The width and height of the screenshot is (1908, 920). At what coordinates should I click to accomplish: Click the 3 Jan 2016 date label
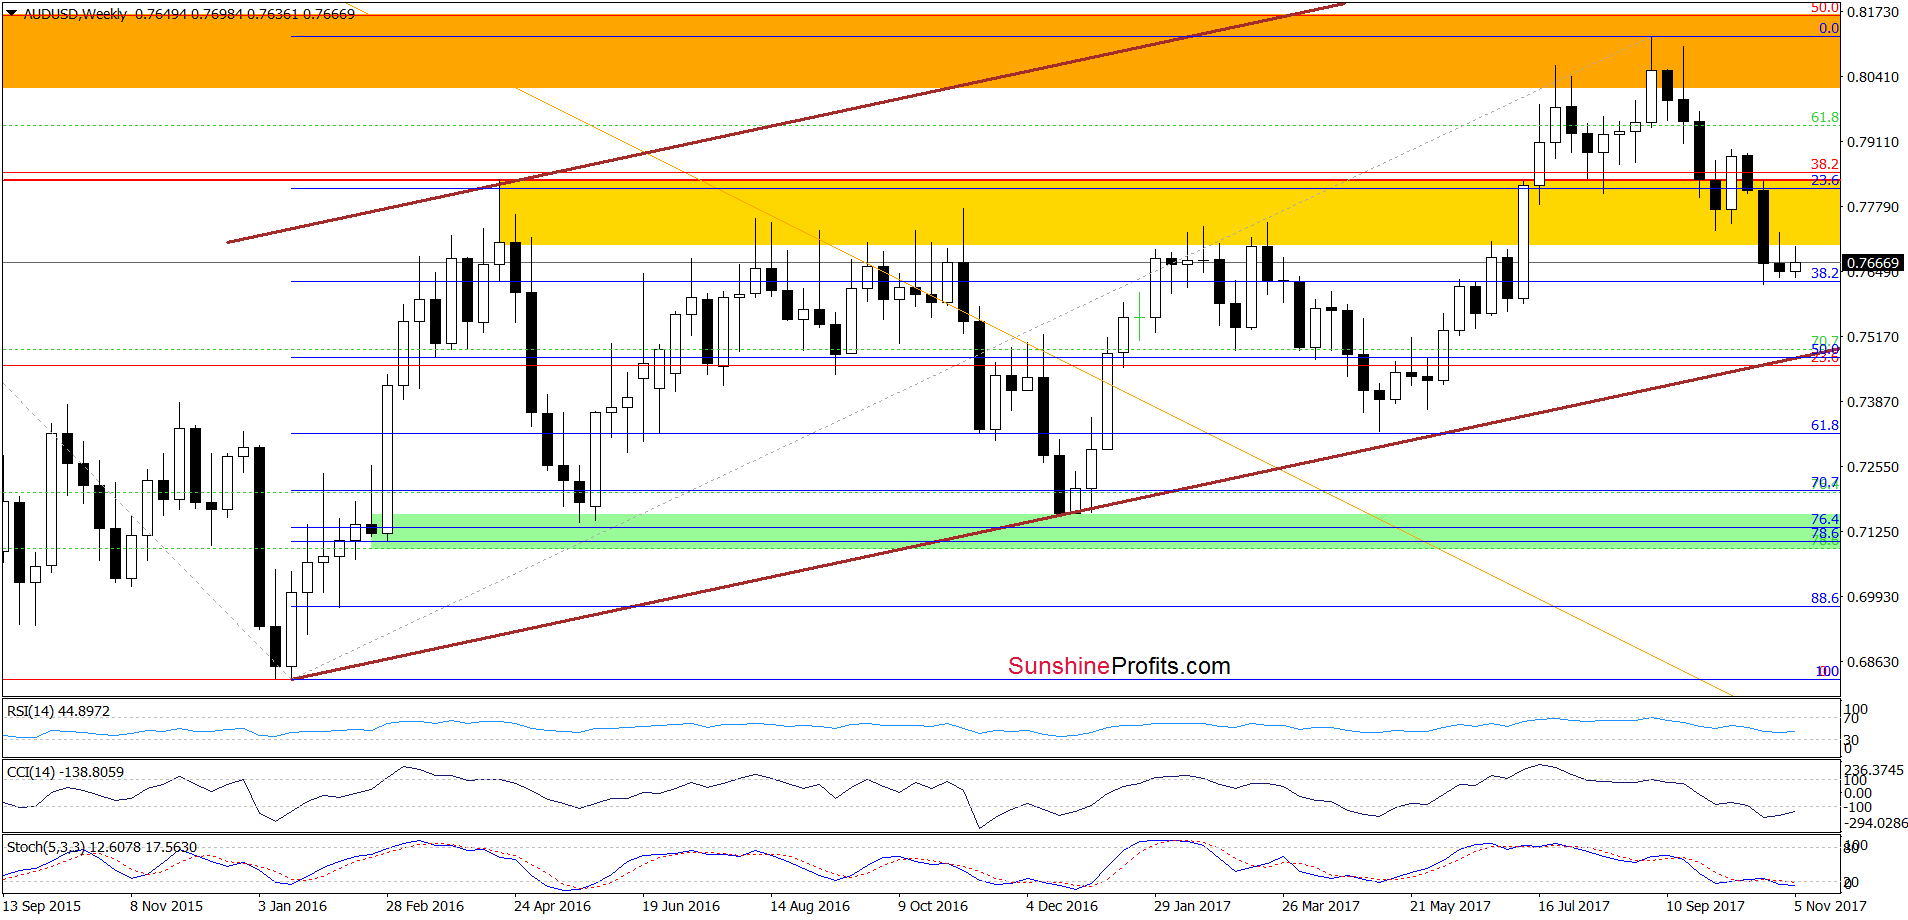click(292, 906)
